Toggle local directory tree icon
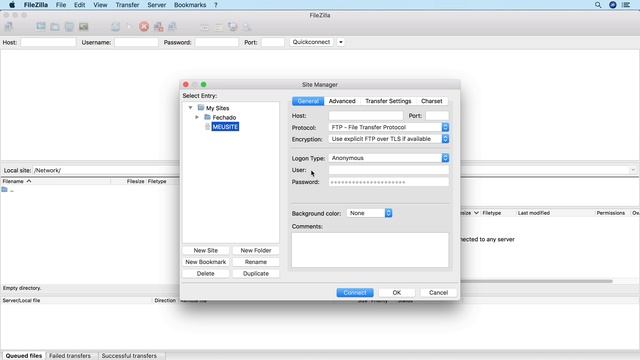Screen dimensions: 640x360 55,27
